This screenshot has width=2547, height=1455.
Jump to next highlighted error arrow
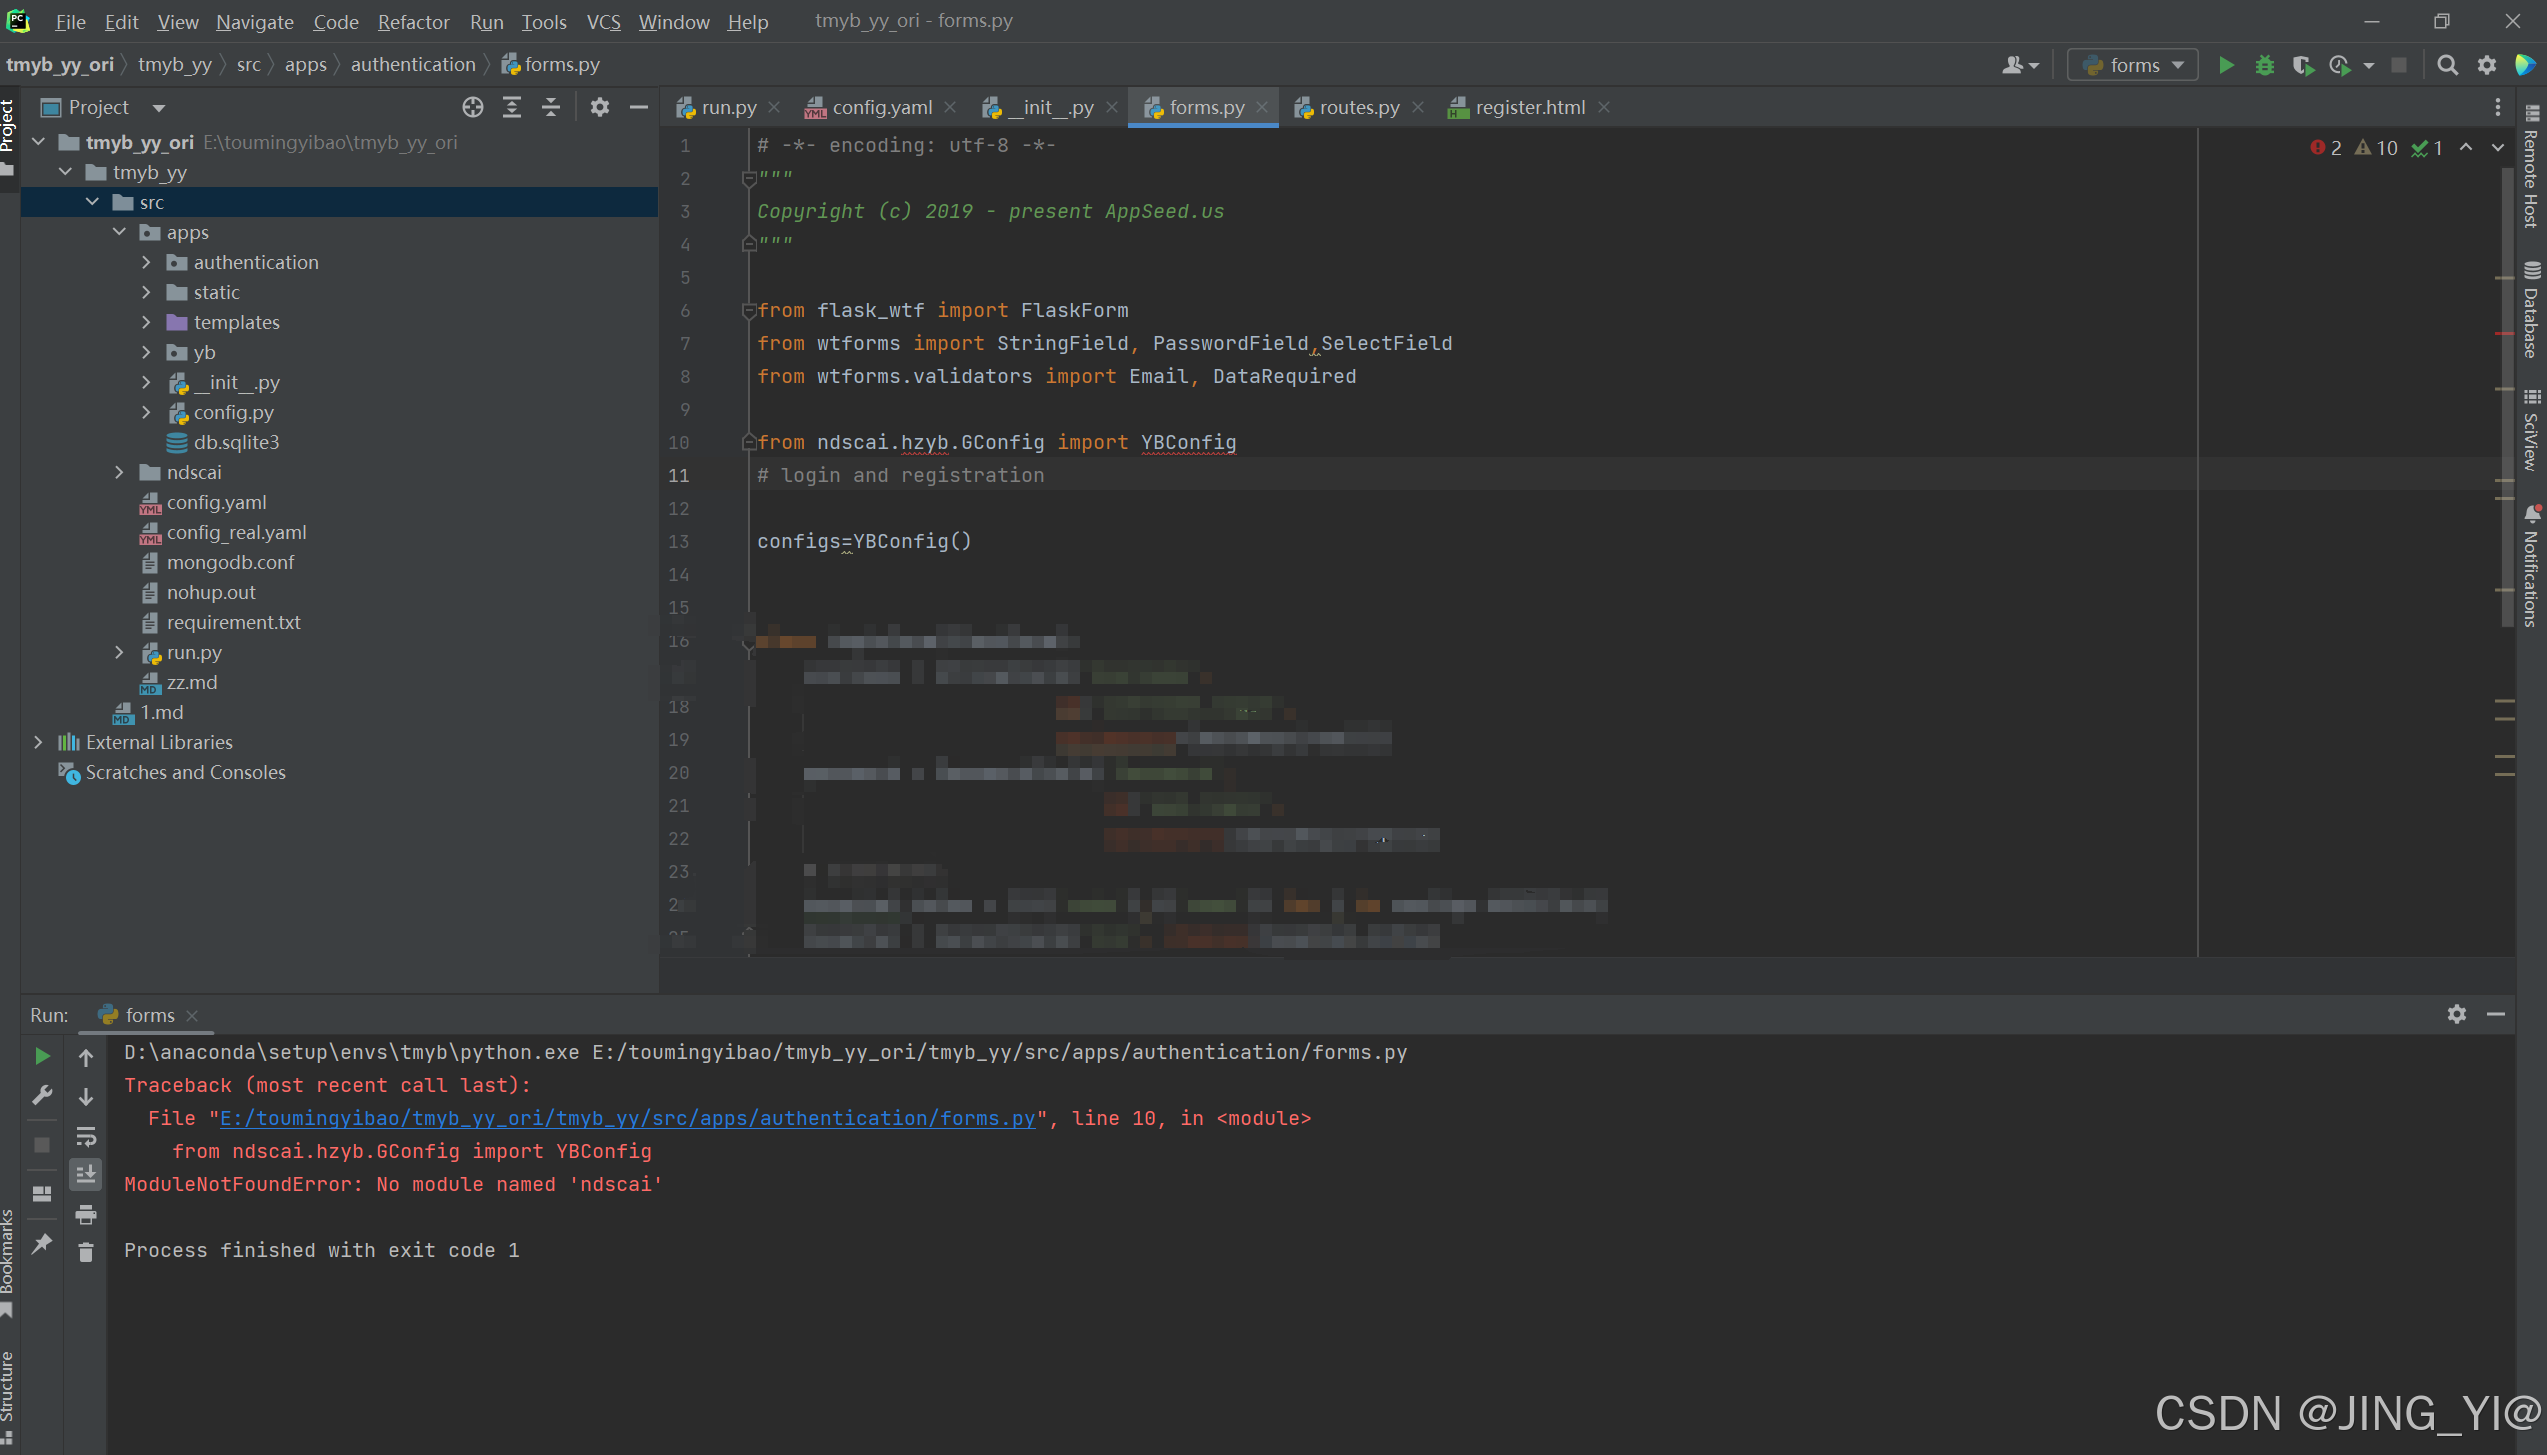click(x=2497, y=148)
